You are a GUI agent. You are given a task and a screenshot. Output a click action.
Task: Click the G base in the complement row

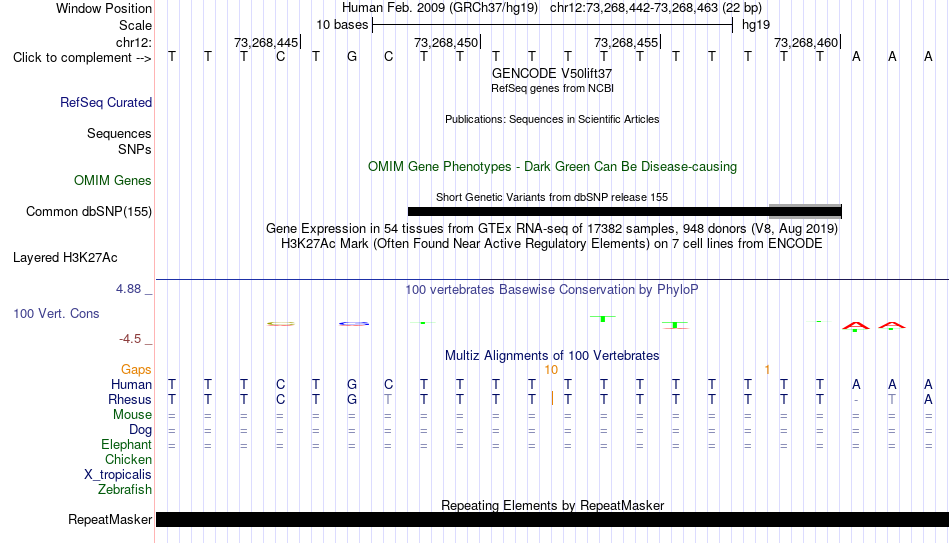(x=352, y=57)
